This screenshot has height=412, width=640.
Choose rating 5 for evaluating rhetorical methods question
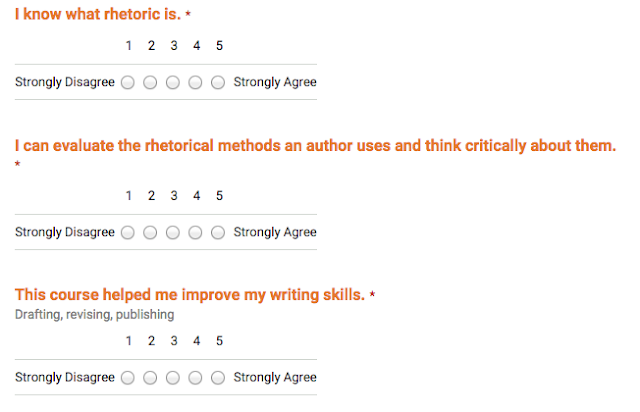point(218,232)
